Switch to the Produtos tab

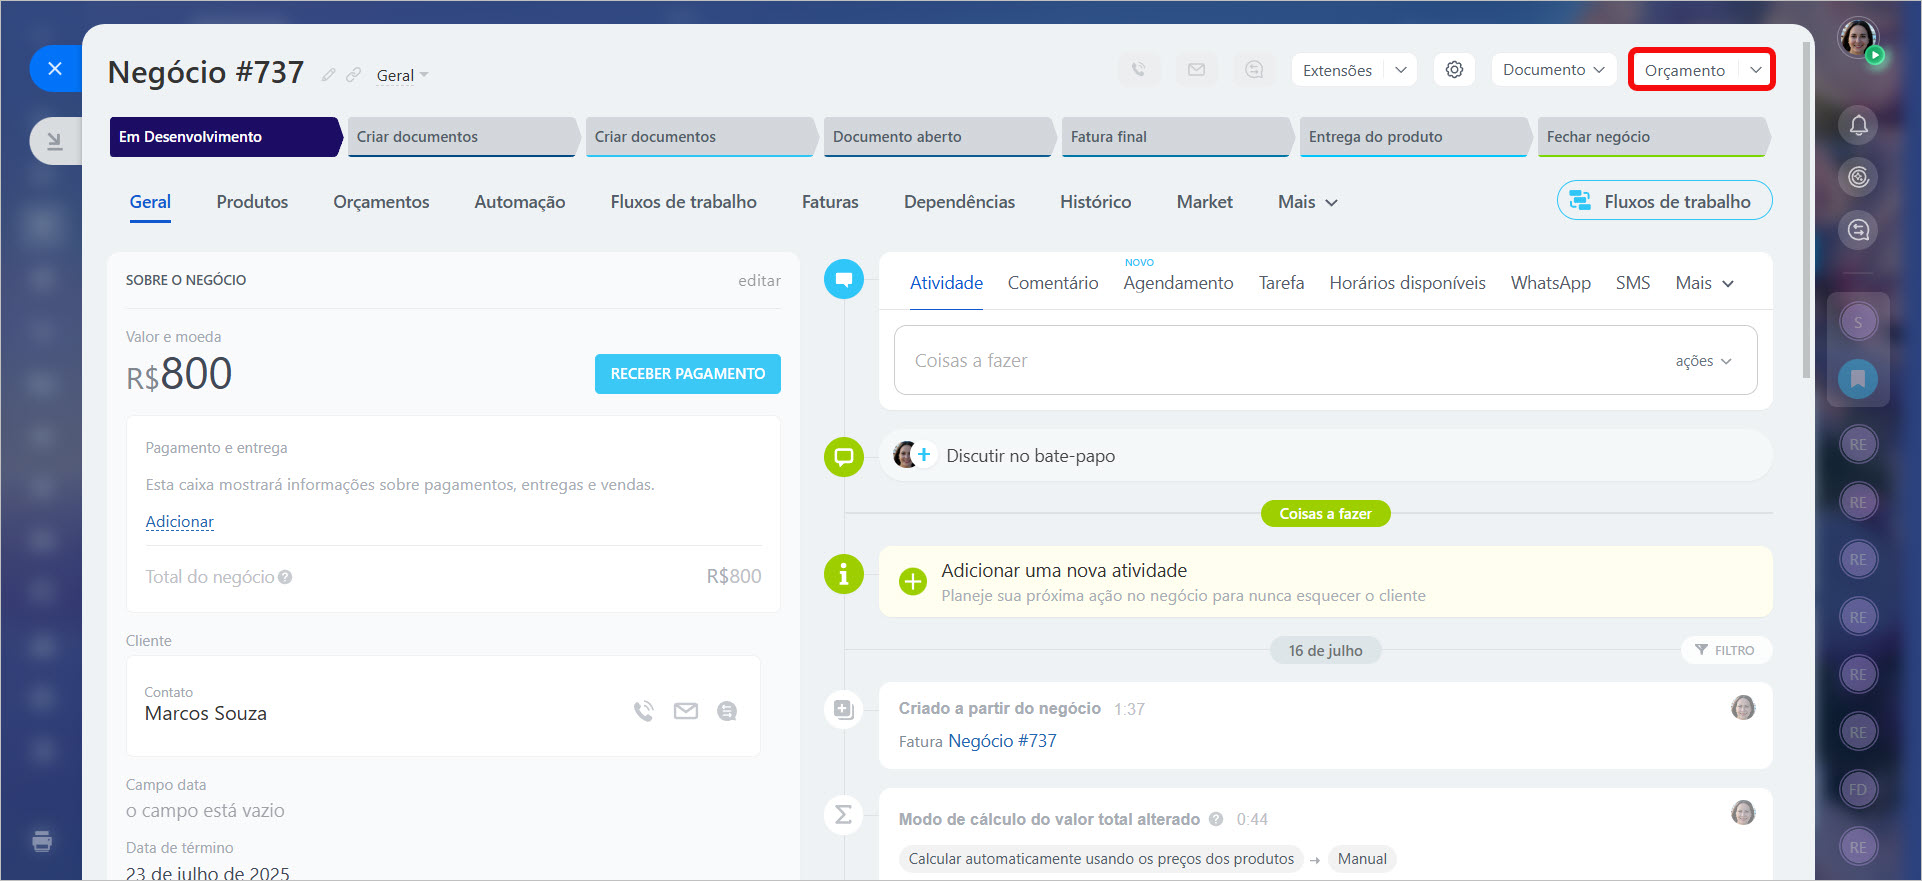pos(252,202)
